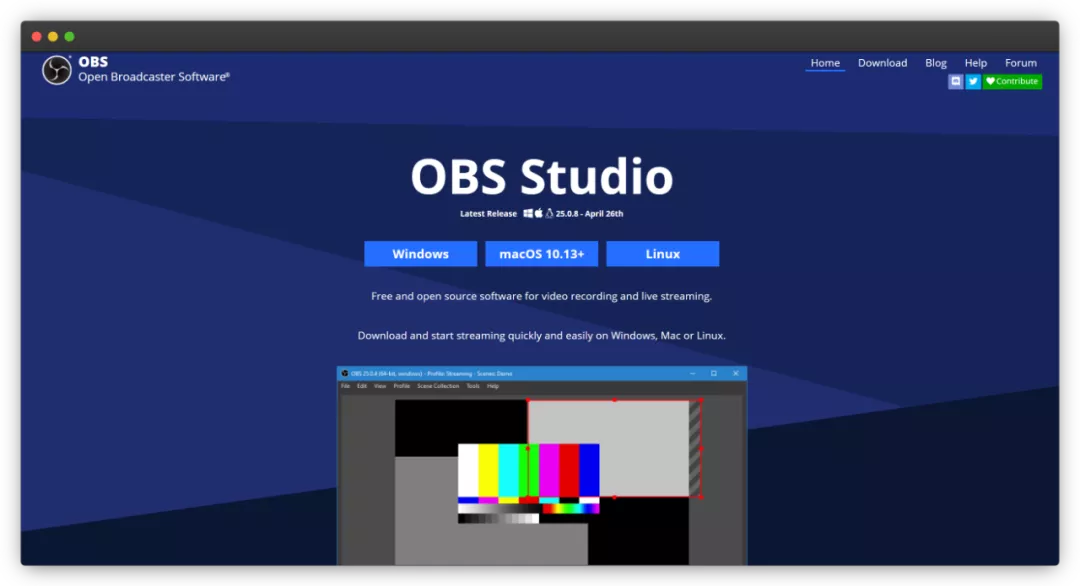1080x586 pixels.
Task: Go to the Home nav item
Action: coord(824,63)
